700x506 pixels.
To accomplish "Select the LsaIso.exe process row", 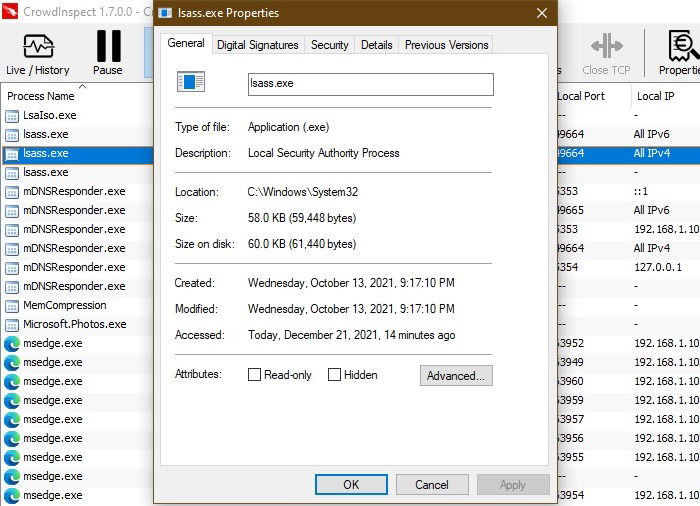I will click(78, 115).
